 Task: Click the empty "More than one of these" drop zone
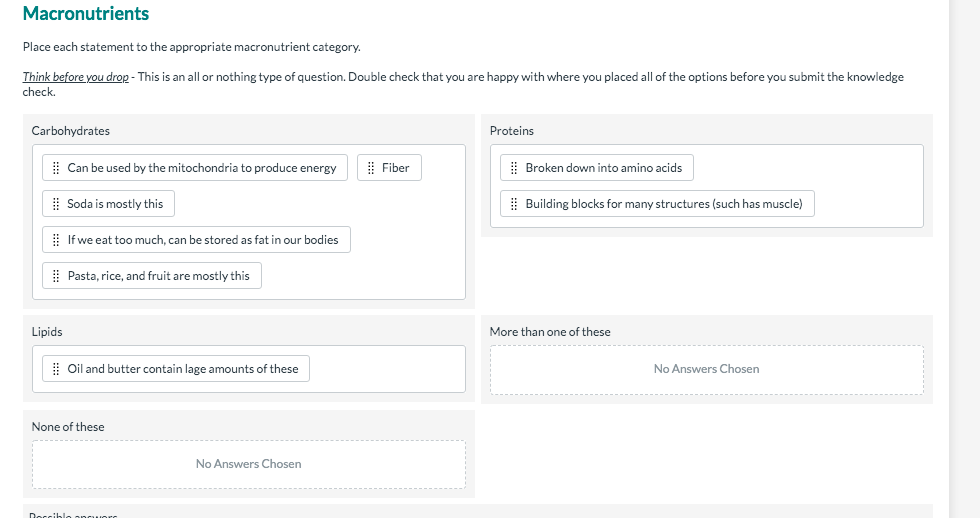click(x=706, y=369)
